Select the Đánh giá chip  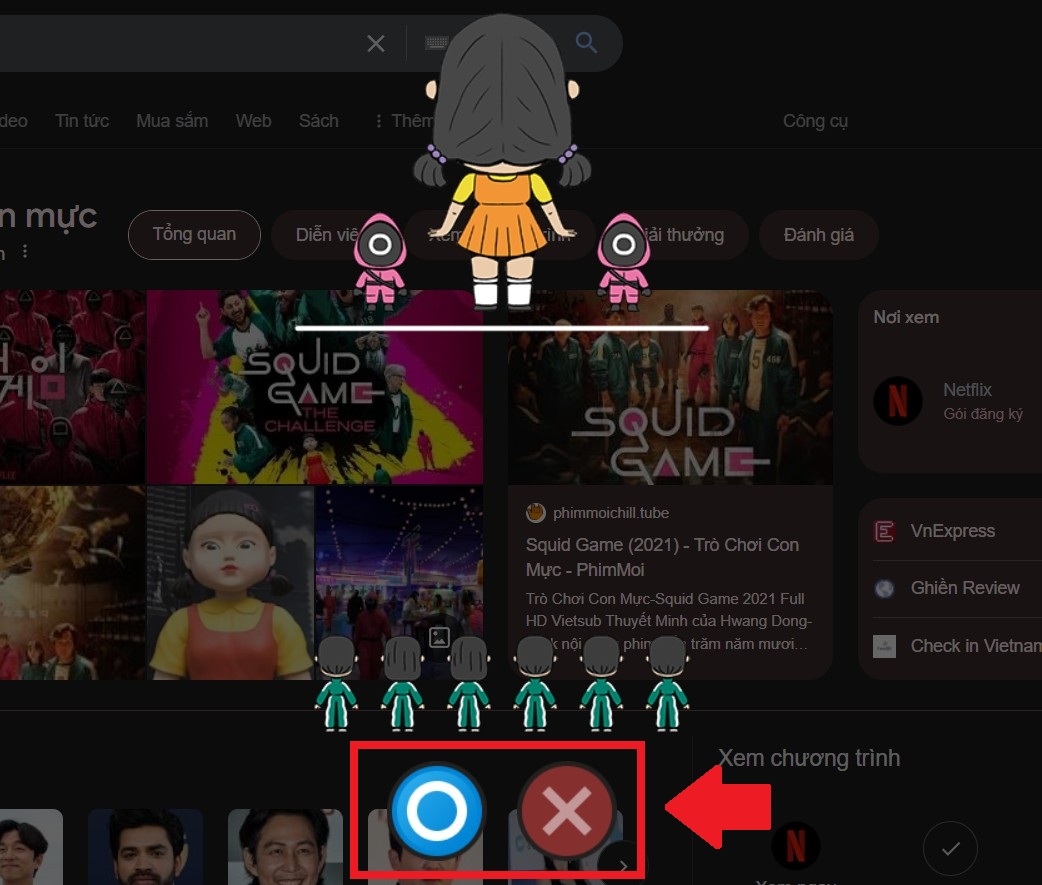819,235
